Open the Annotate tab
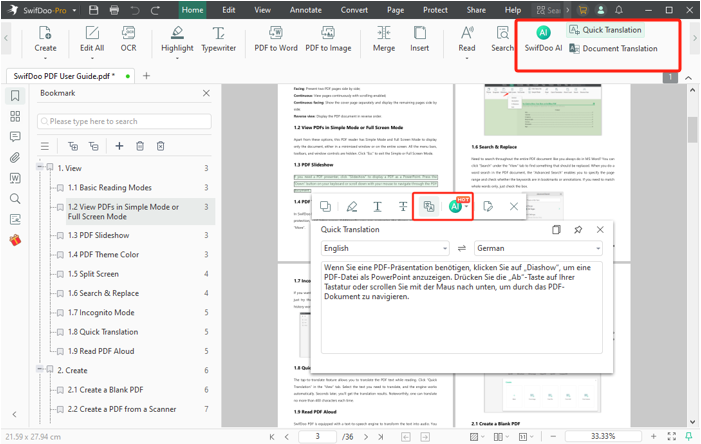This screenshot has width=701, height=444. tap(305, 10)
